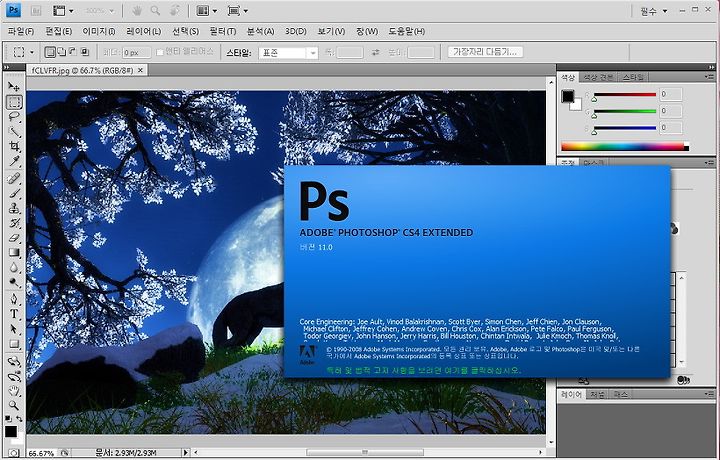This screenshot has height=460, width=720.
Task: Select the Pen tool
Action: click(x=14, y=299)
